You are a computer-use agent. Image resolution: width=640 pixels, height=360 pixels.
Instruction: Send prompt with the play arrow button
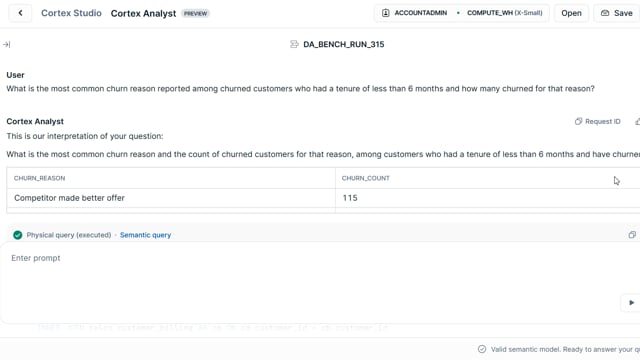pyautogui.click(x=631, y=302)
